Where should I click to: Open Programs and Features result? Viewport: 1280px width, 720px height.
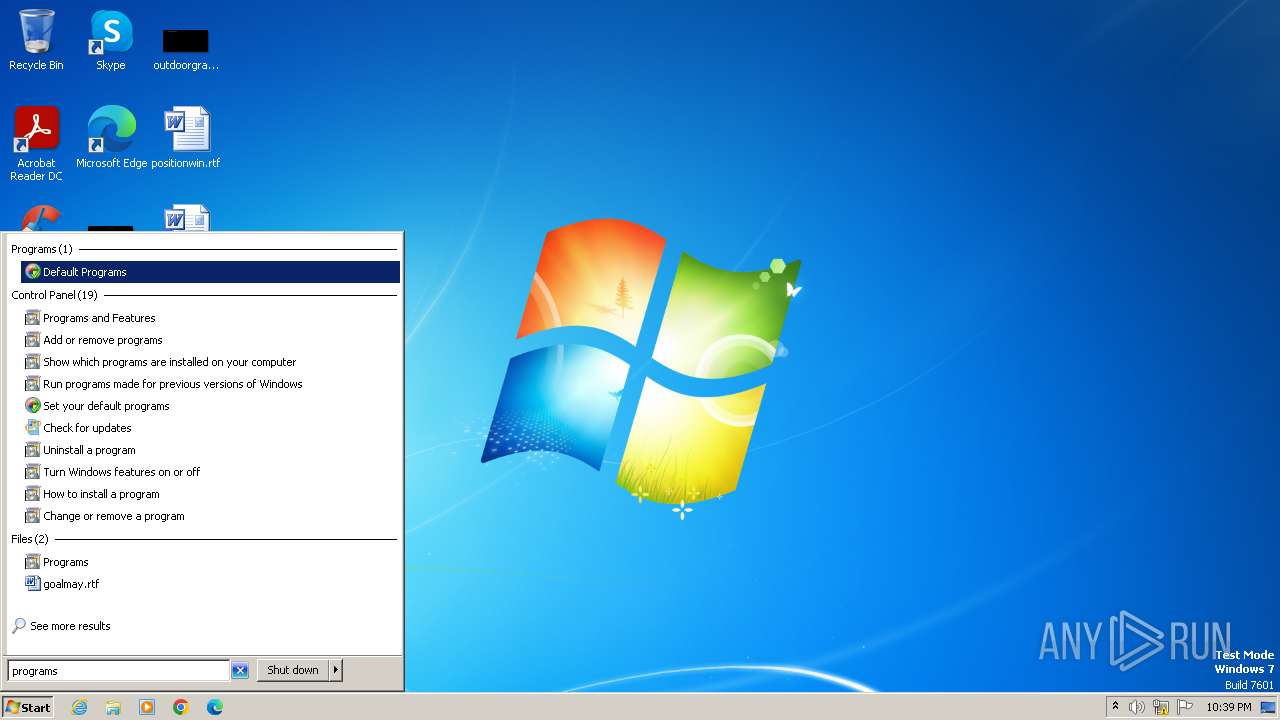(210, 318)
